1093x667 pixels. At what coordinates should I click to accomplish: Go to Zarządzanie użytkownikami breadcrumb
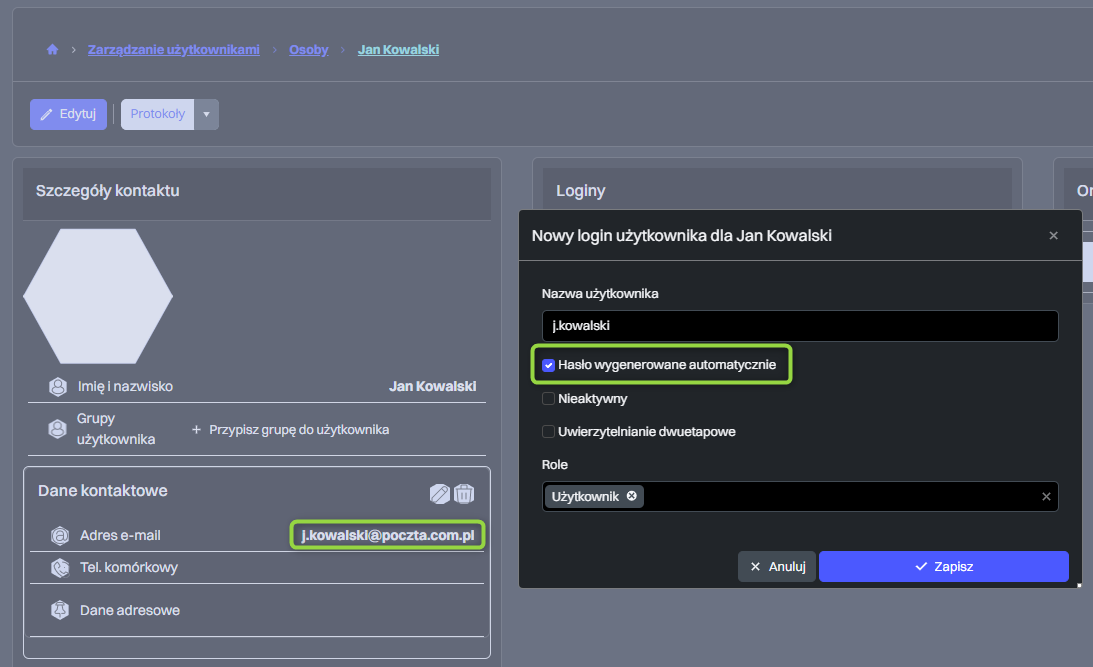coord(173,49)
